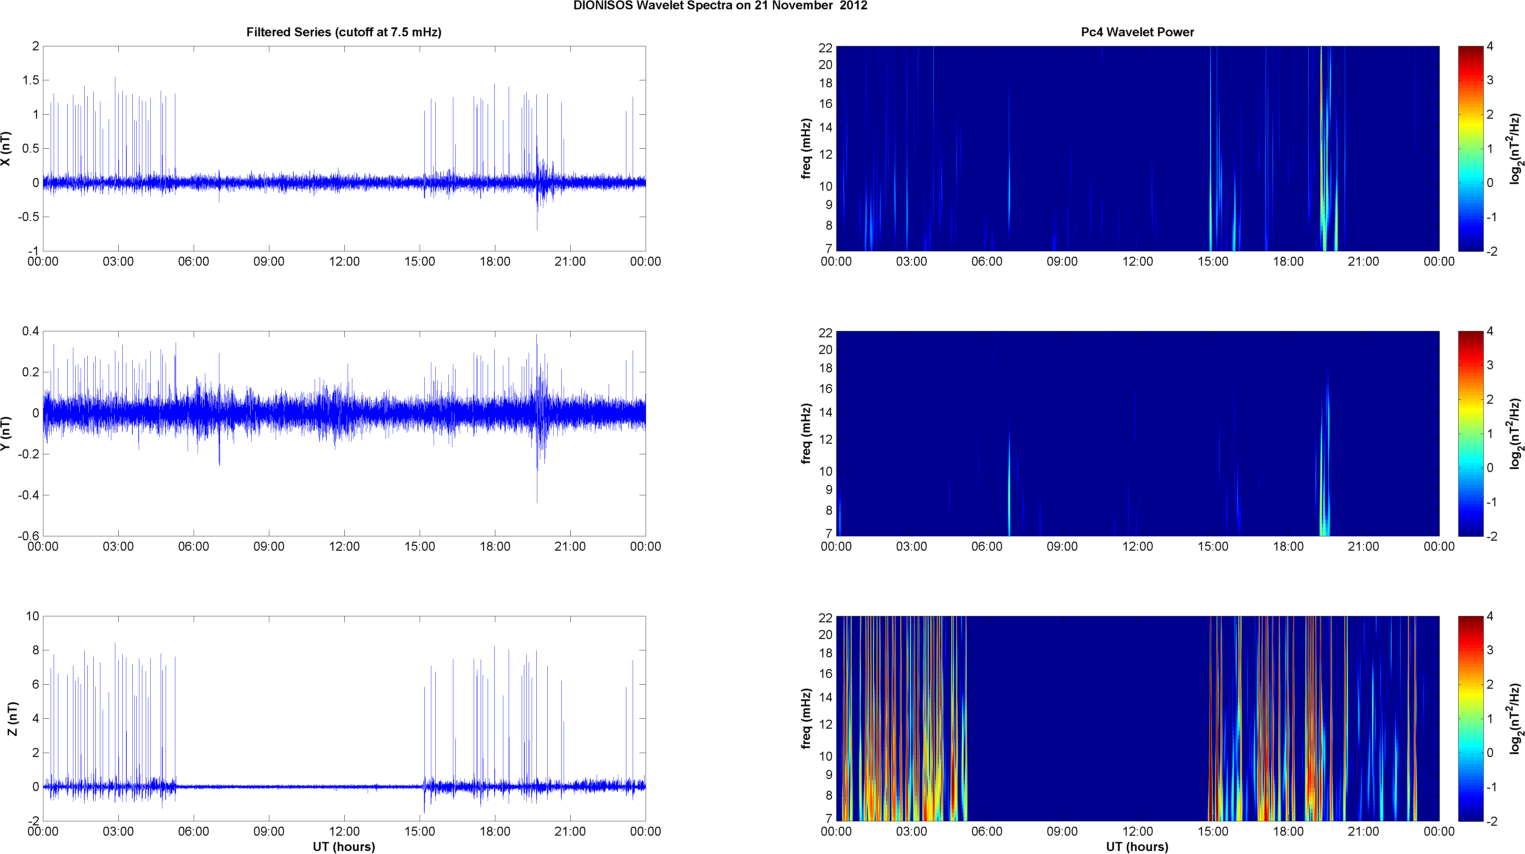Click the "Z (nT)" axis label
The image size is (1525, 854).
[x=12, y=719]
